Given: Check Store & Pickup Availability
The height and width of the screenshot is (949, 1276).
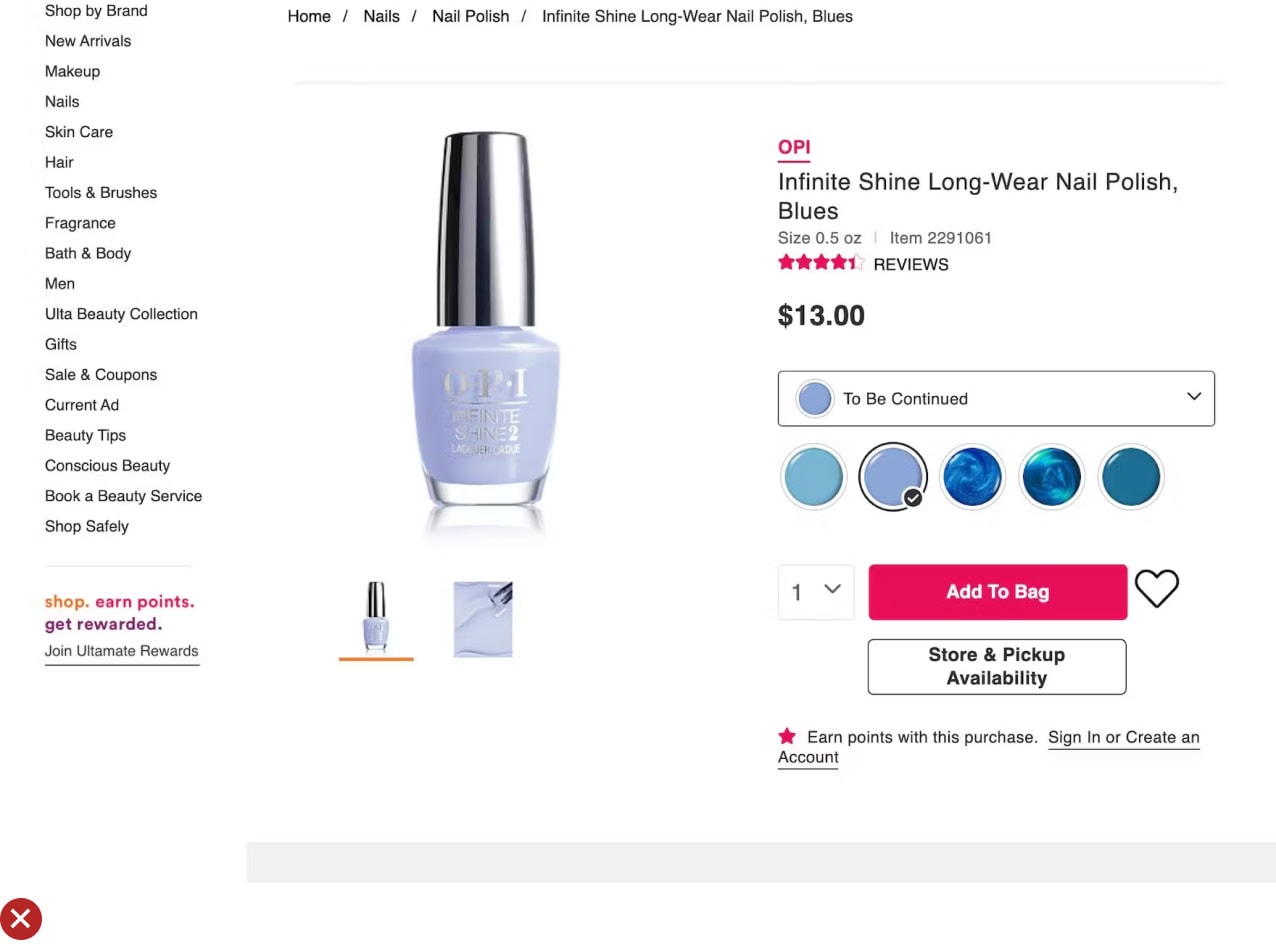Looking at the screenshot, I should (x=996, y=666).
